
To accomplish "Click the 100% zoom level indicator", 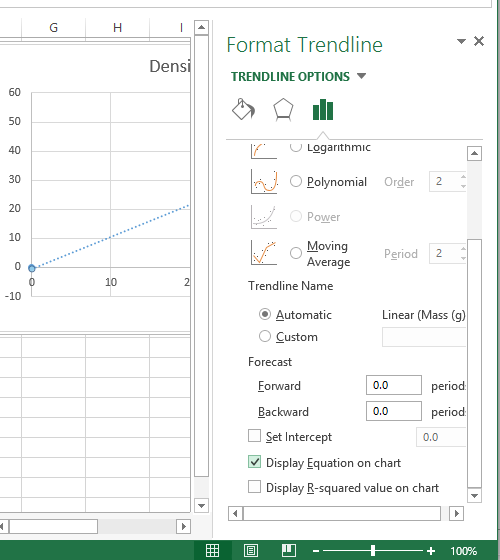I will pos(464,551).
